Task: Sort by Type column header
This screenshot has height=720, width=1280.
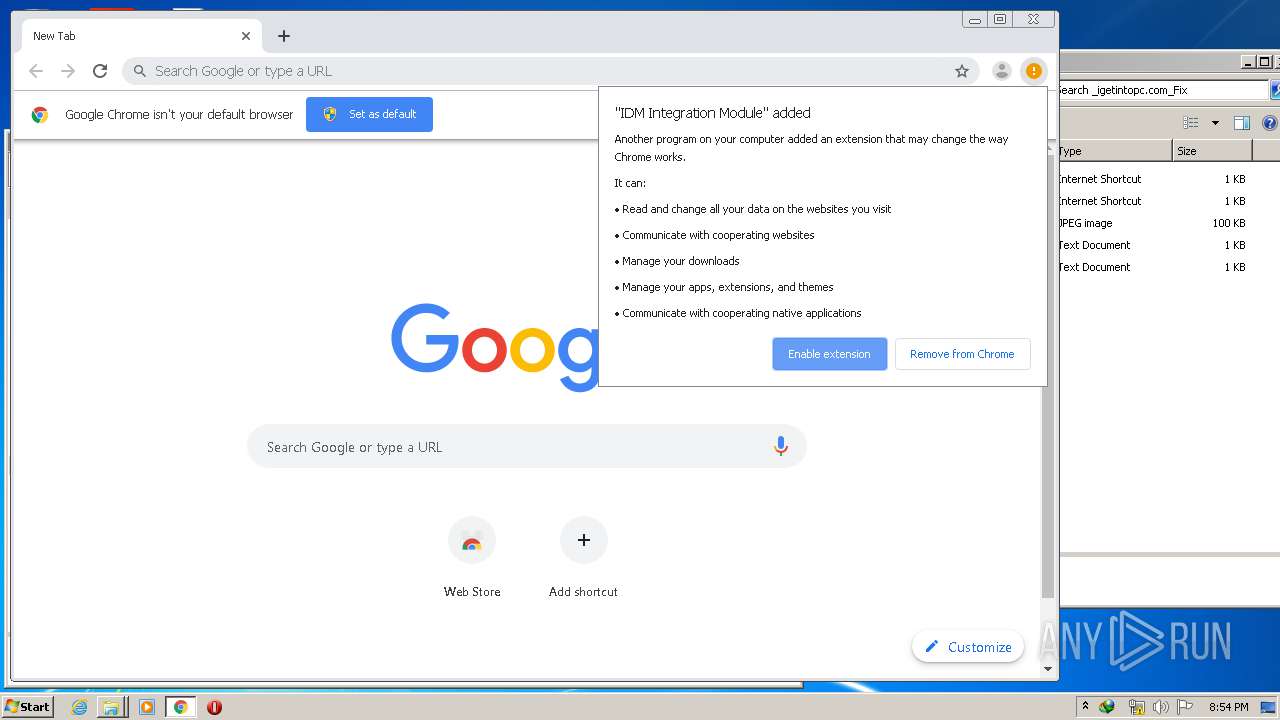Action: tap(1114, 151)
